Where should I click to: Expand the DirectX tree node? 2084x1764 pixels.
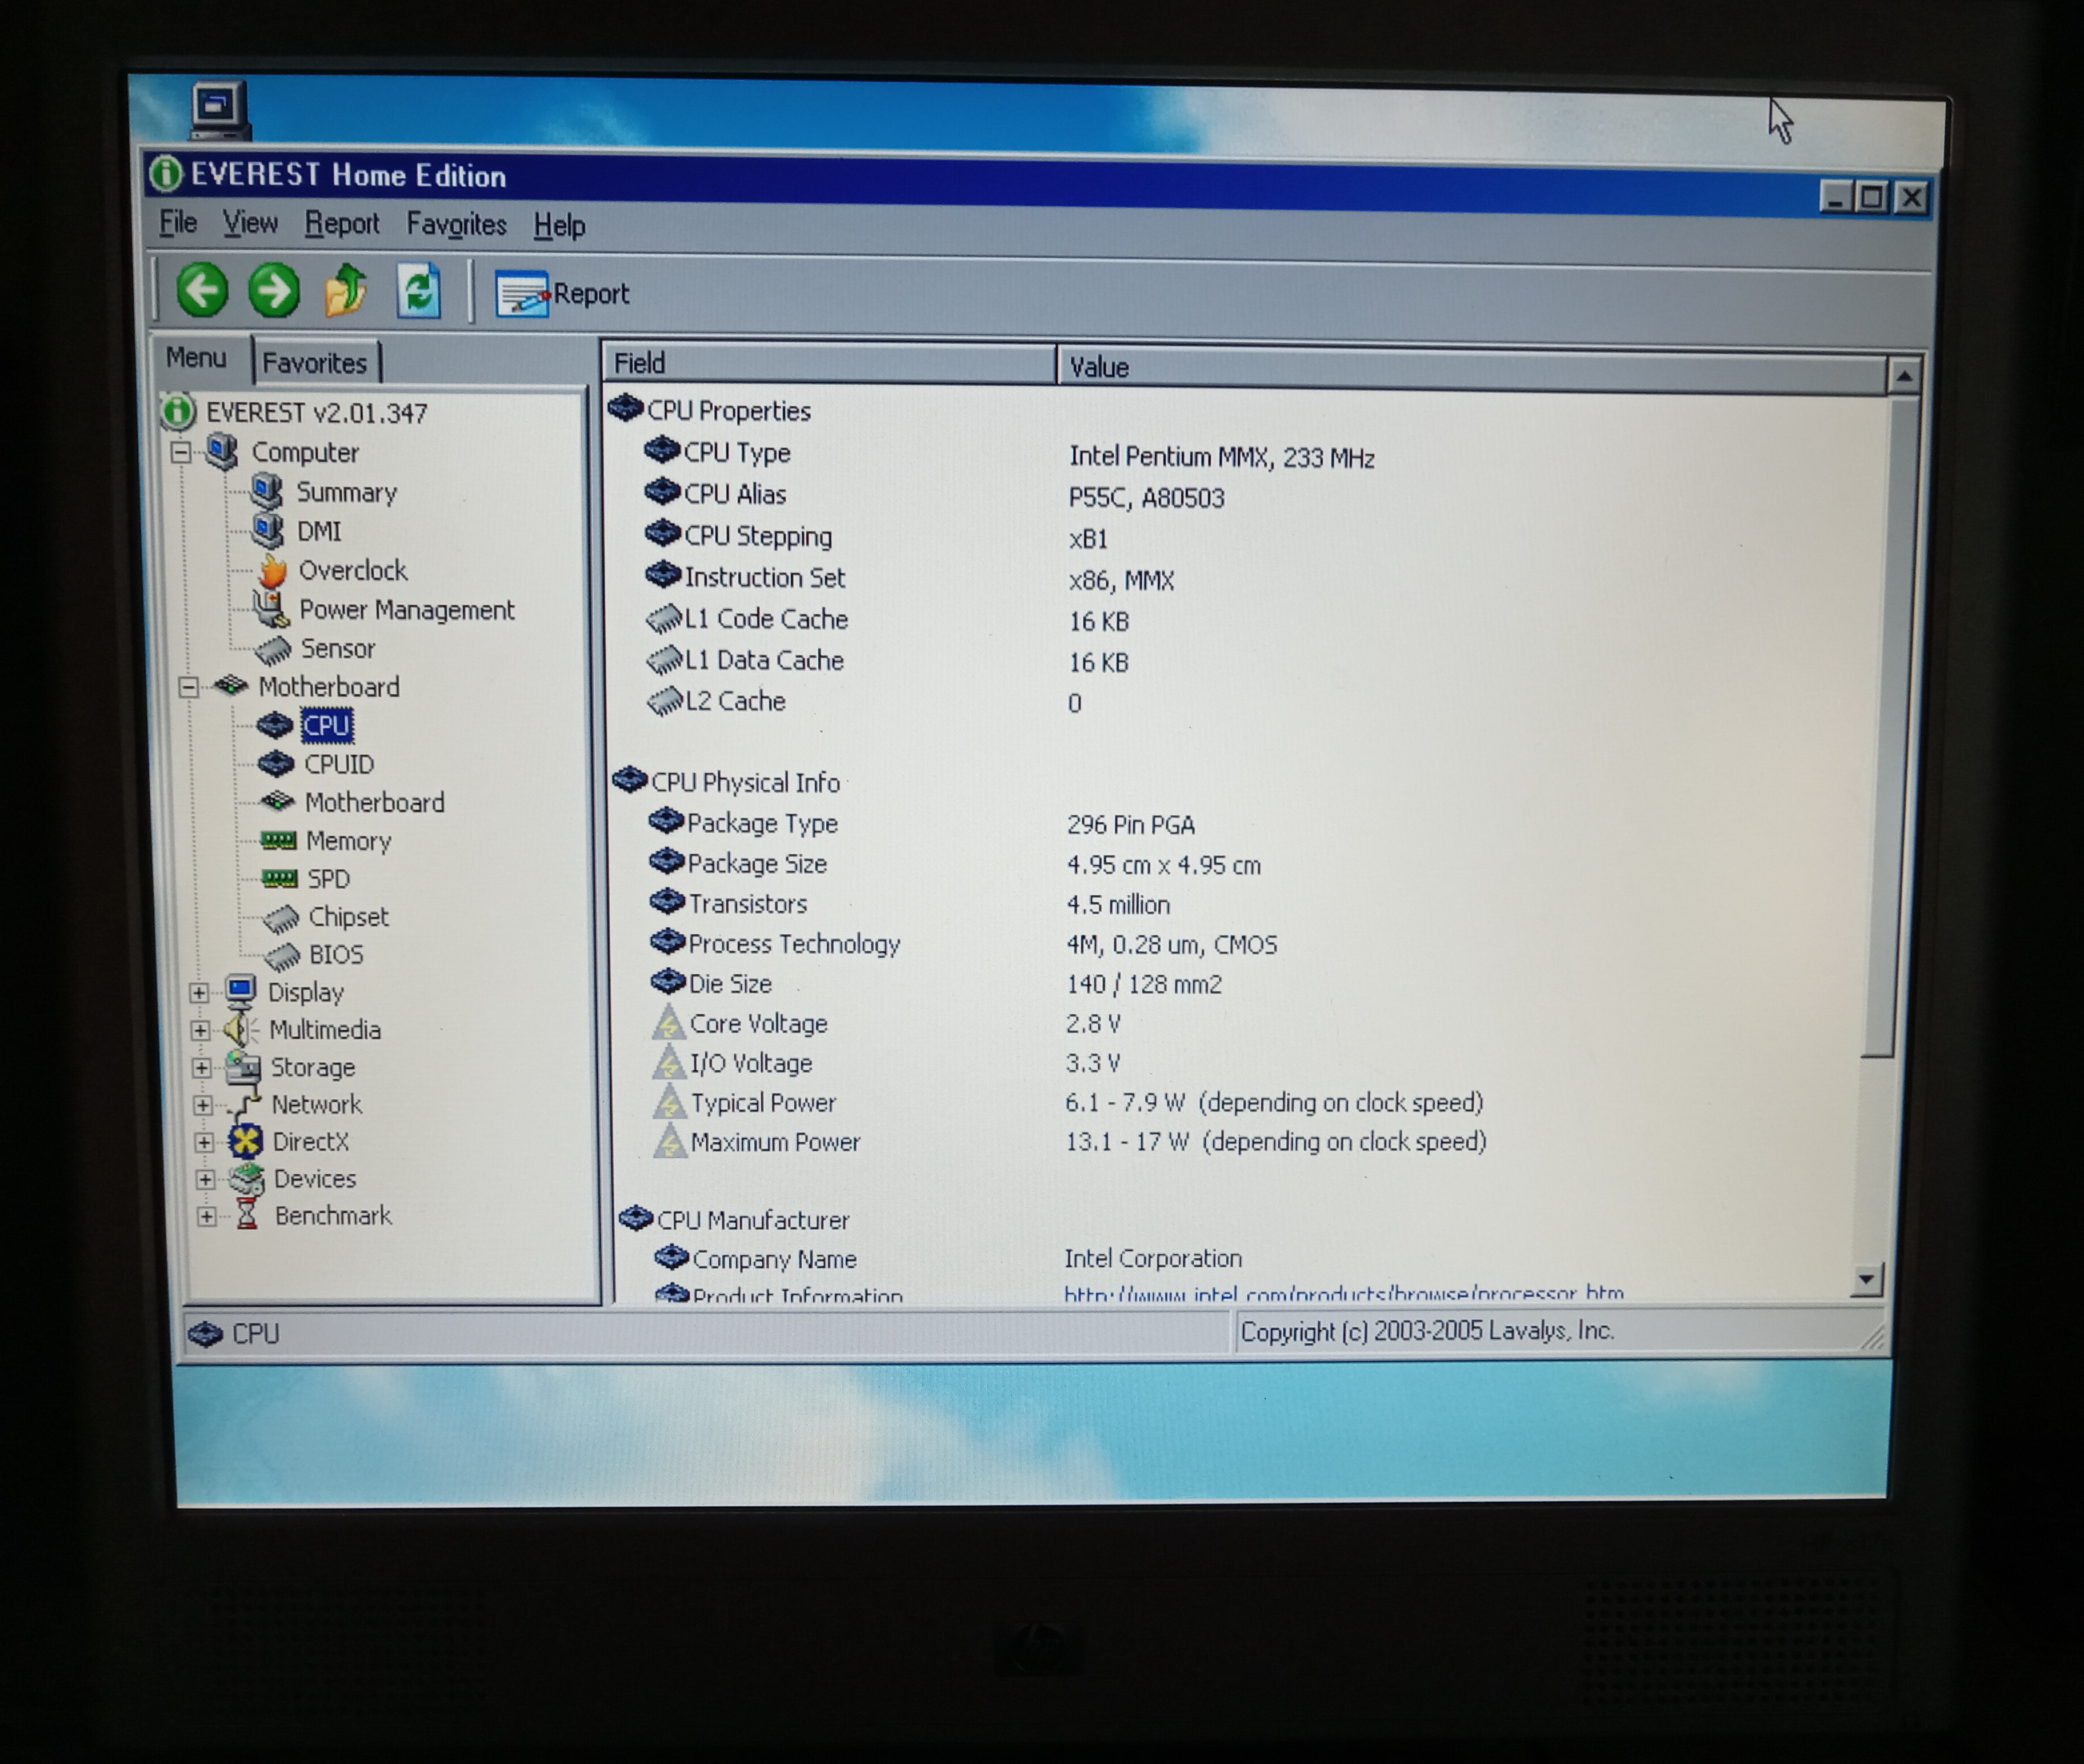203,1142
